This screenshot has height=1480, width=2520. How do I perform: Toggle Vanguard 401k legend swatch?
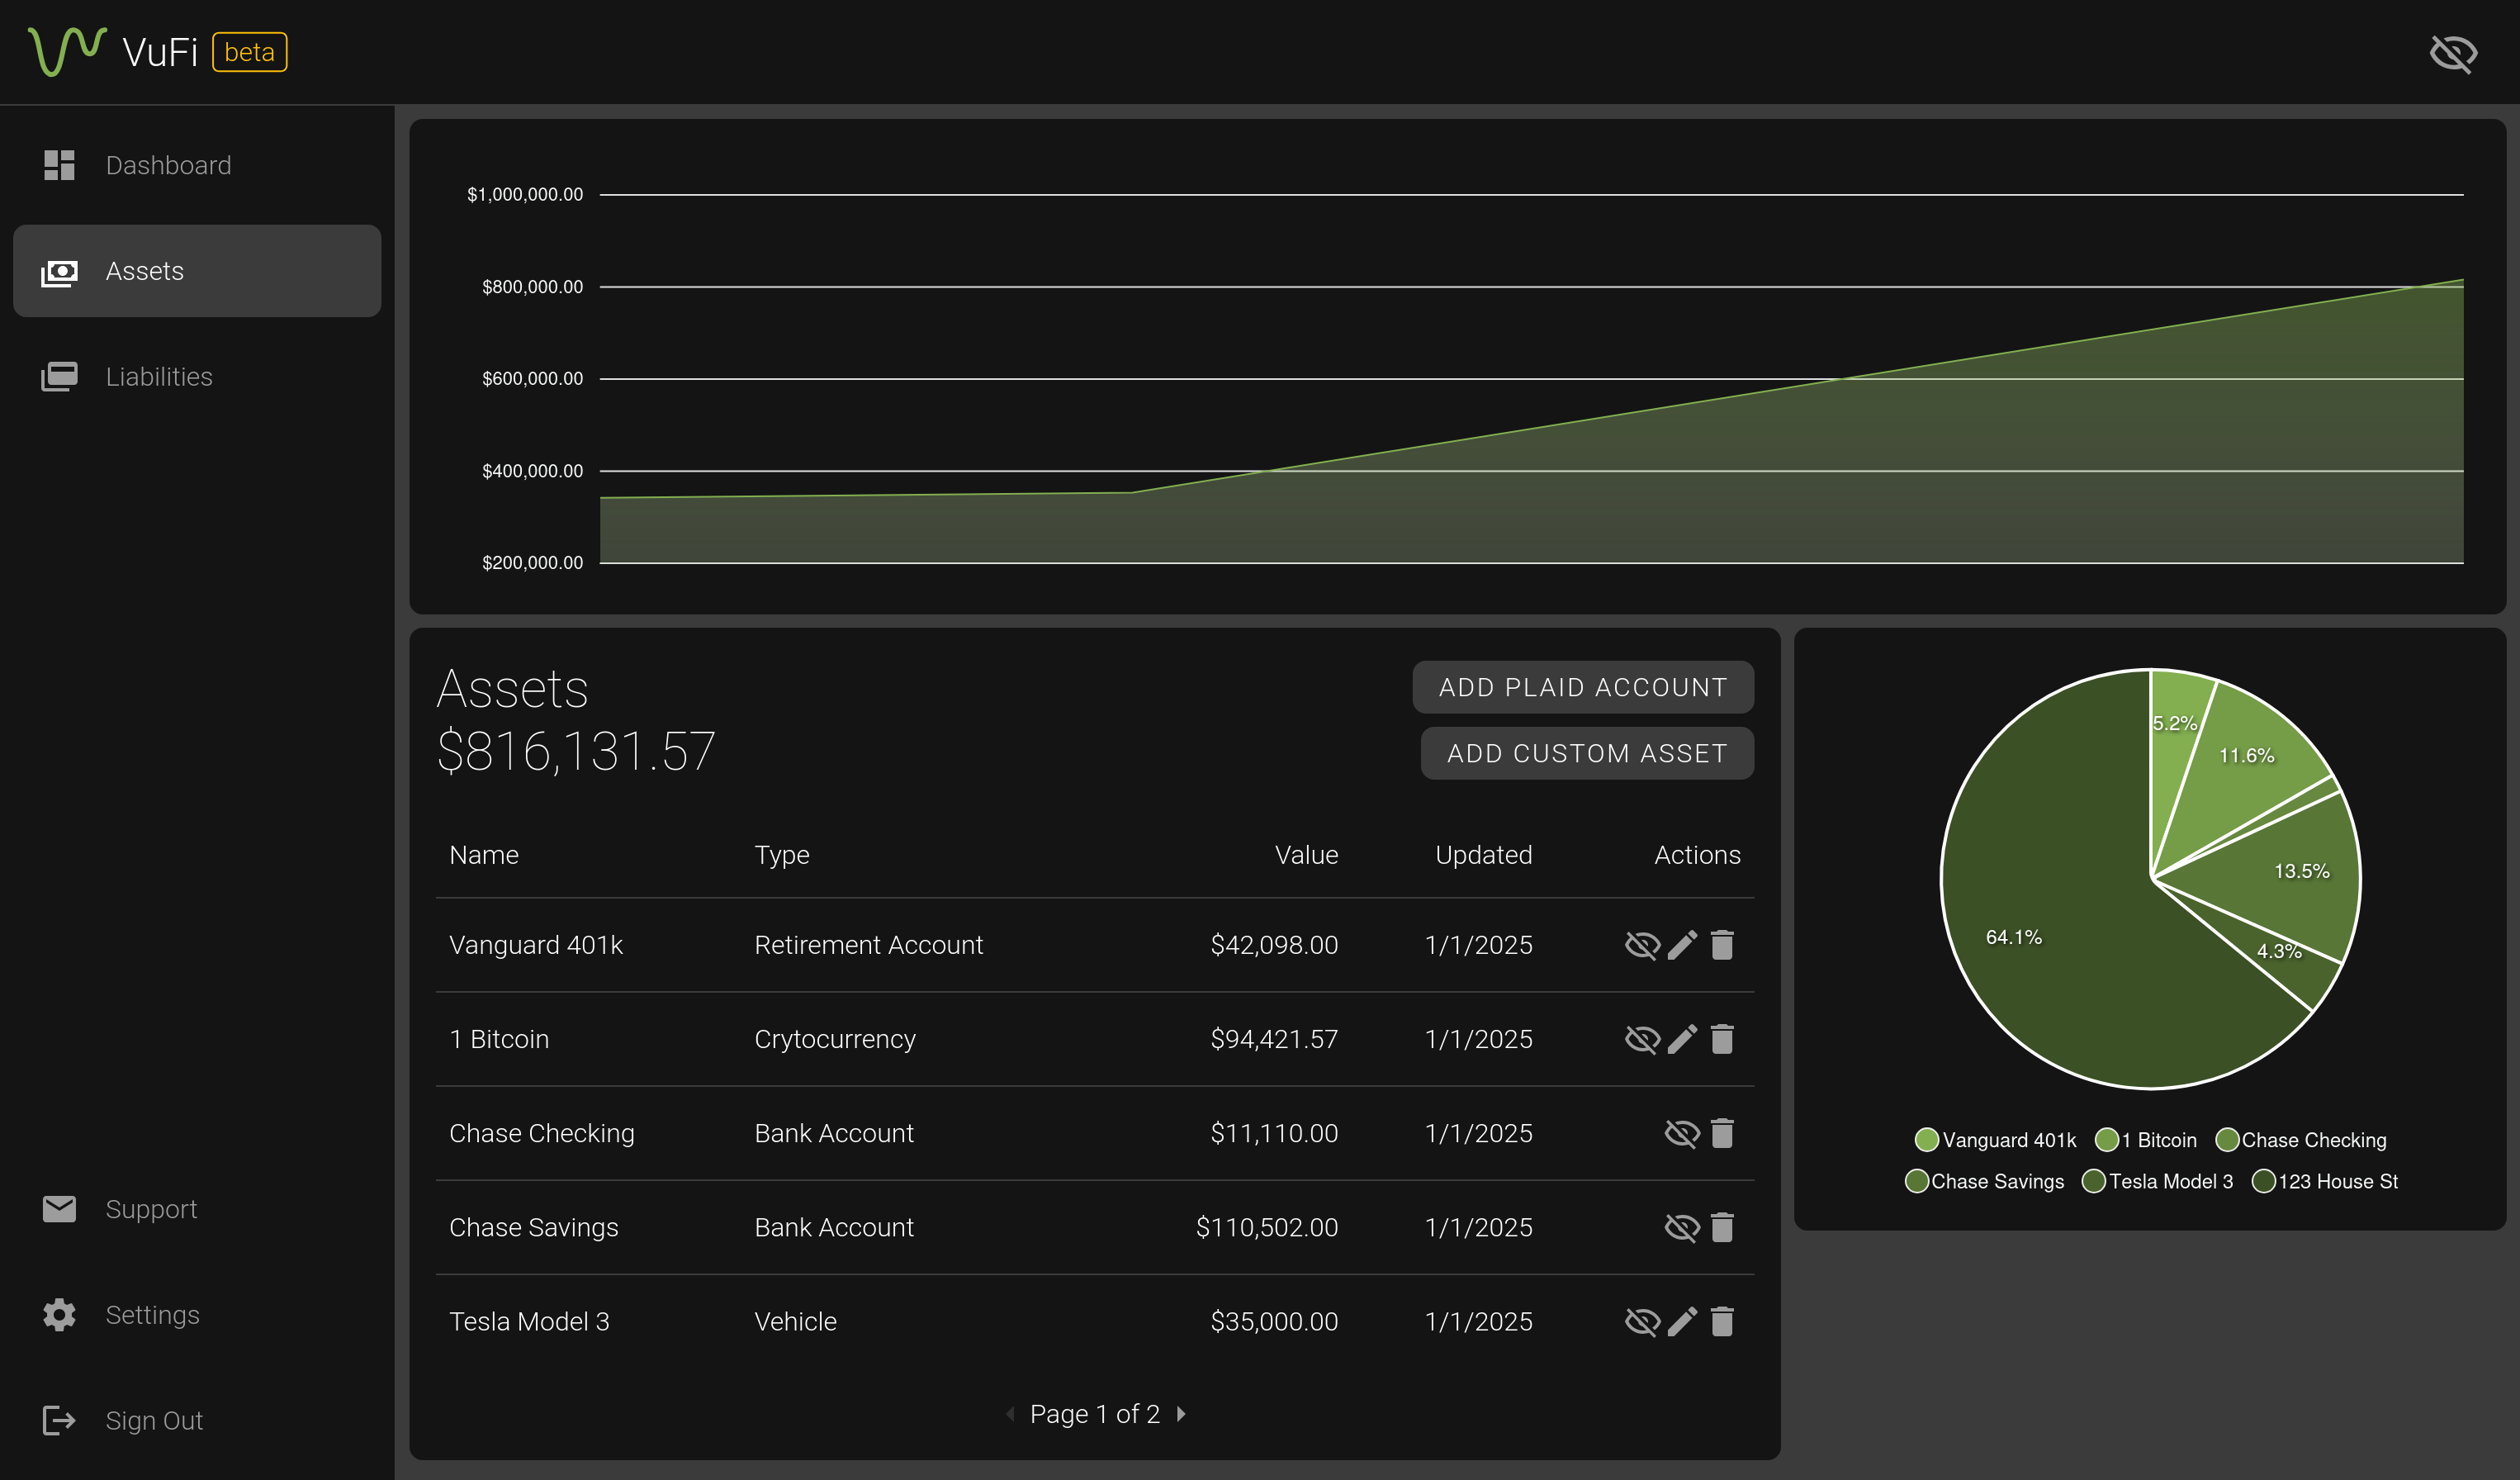[1926, 1140]
